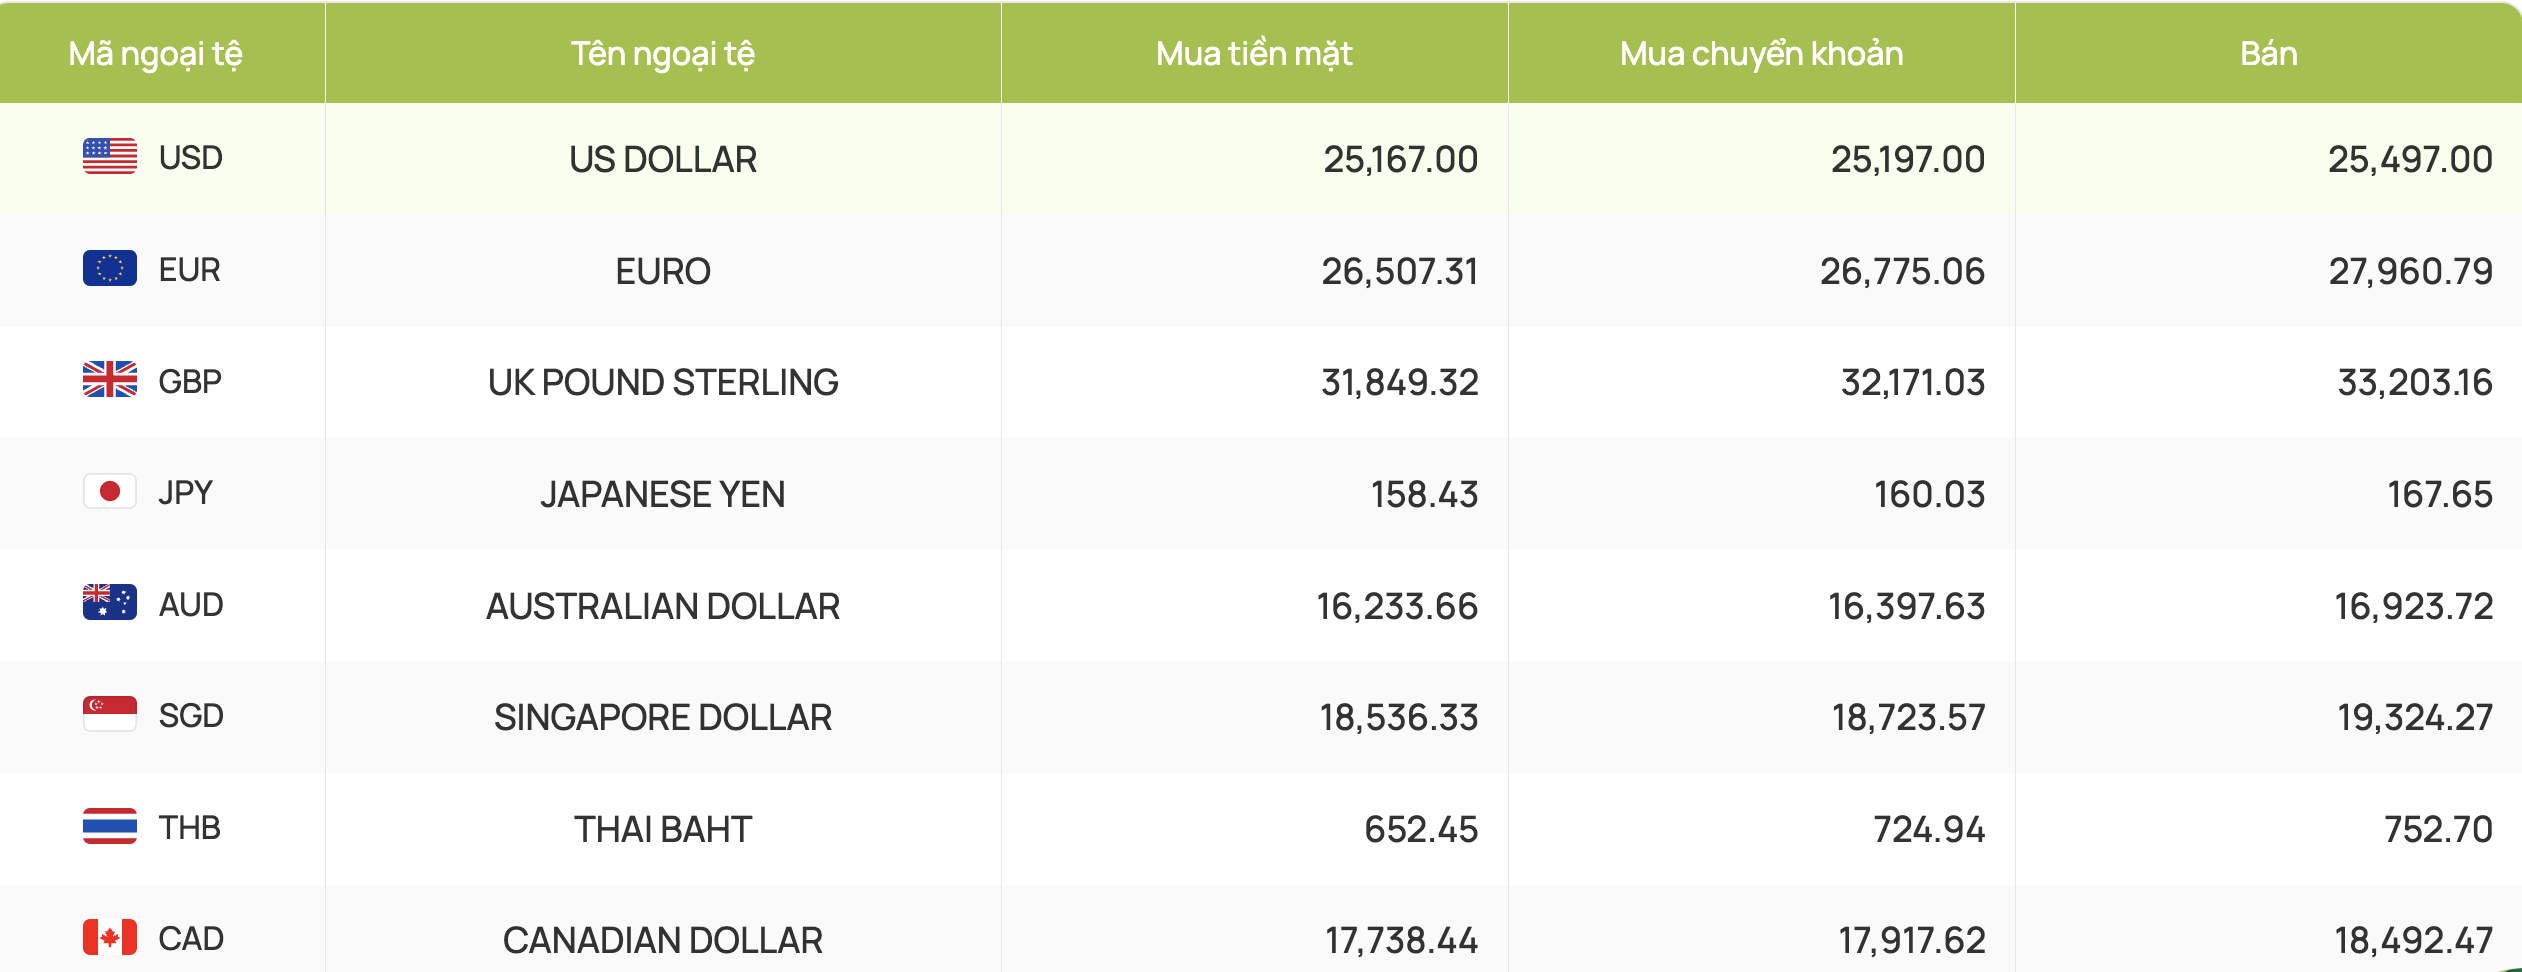Click the European Union flag icon
This screenshot has height=972, width=2522.
click(x=110, y=269)
